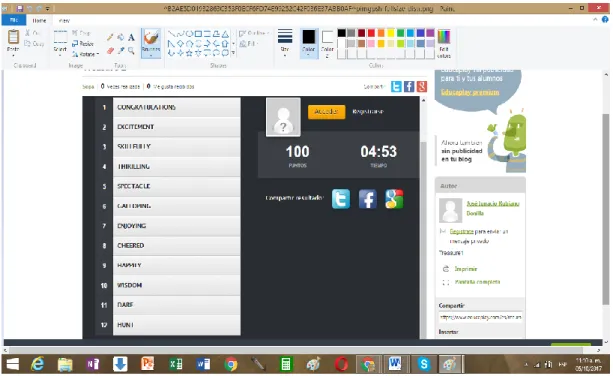
Task: Choose the yellow palette color
Action: tap(390, 33)
